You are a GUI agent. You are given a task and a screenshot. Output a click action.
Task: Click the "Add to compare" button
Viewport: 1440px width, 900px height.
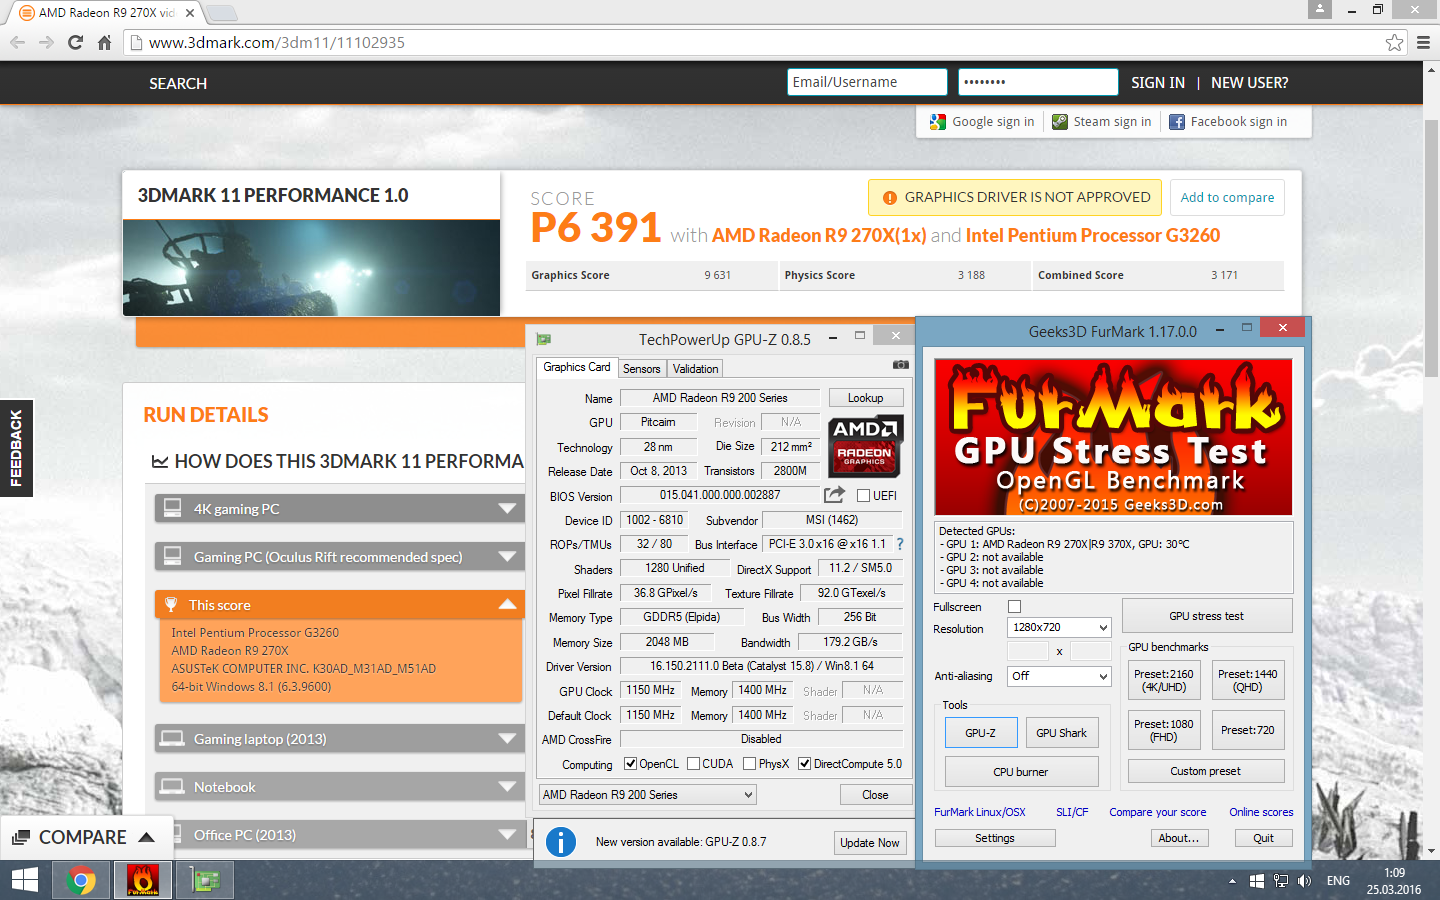coord(1227,197)
